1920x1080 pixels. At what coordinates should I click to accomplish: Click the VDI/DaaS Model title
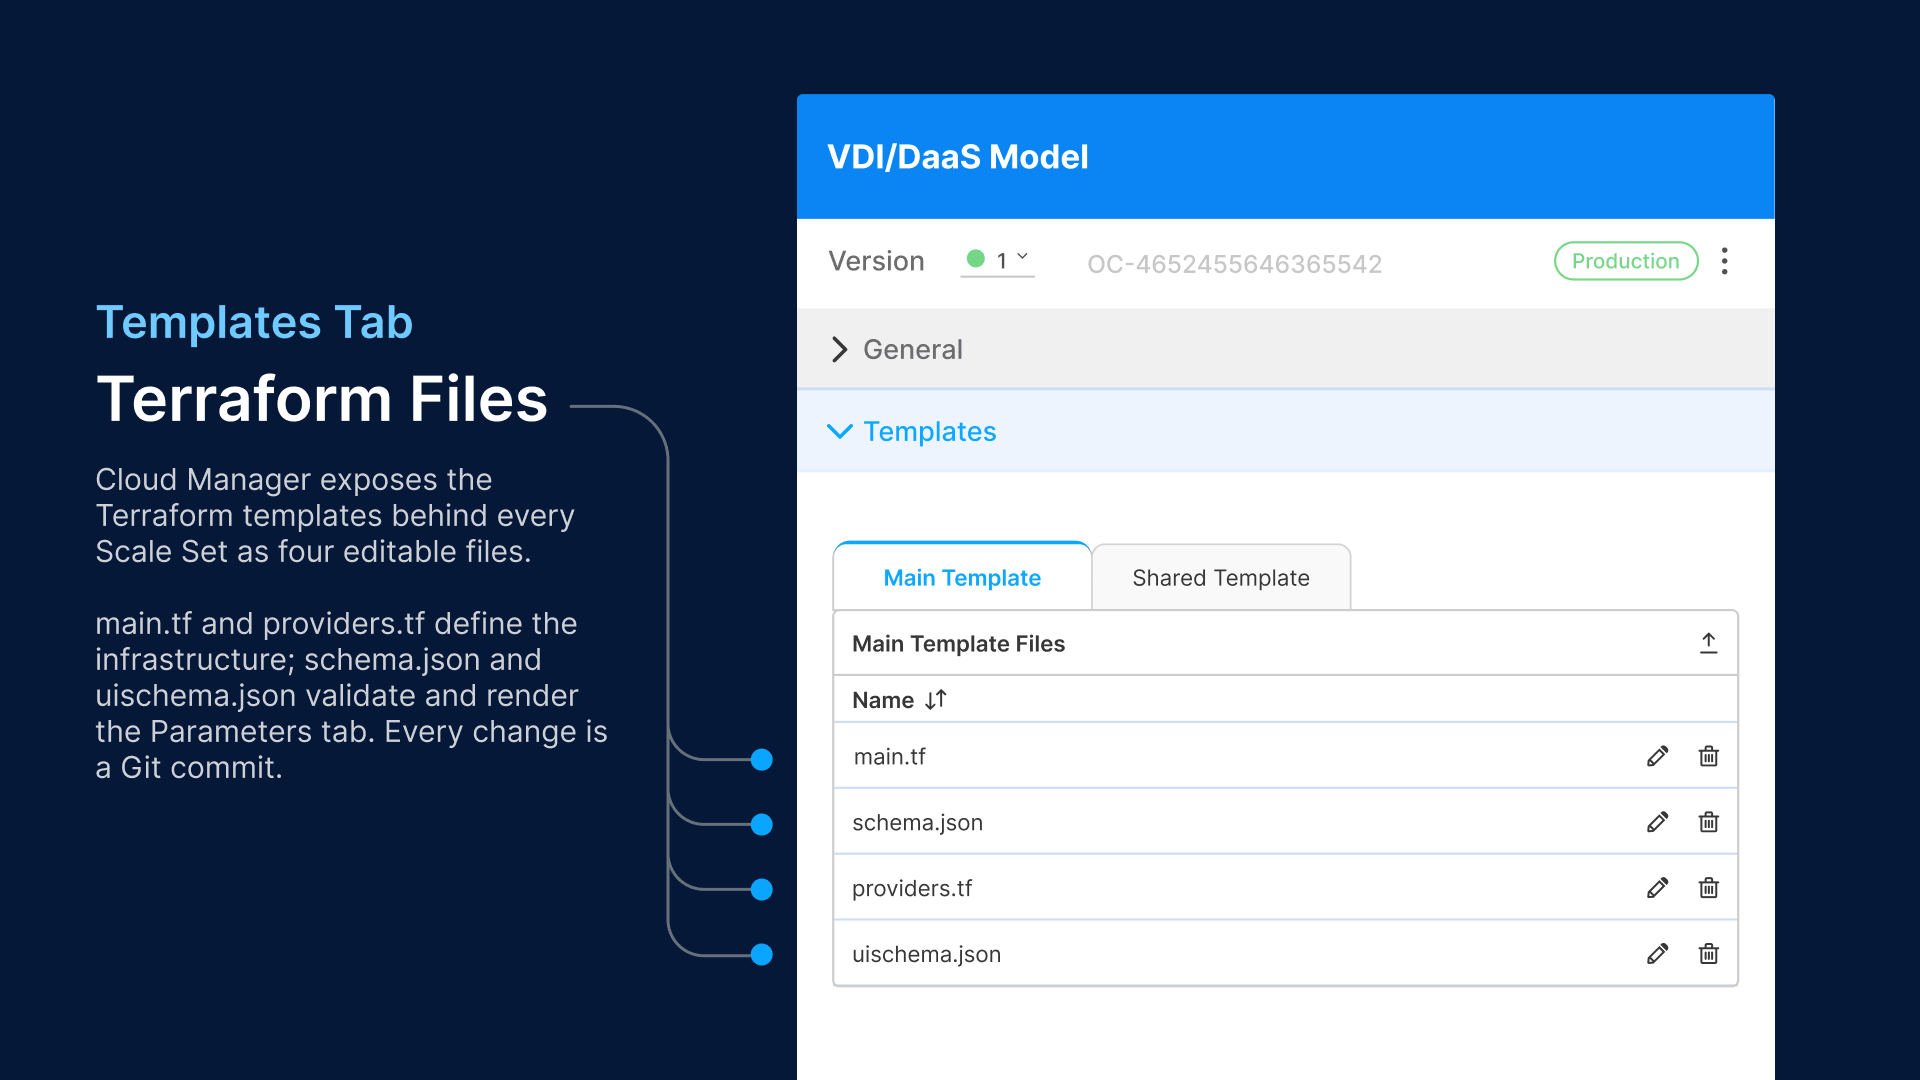click(x=957, y=157)
